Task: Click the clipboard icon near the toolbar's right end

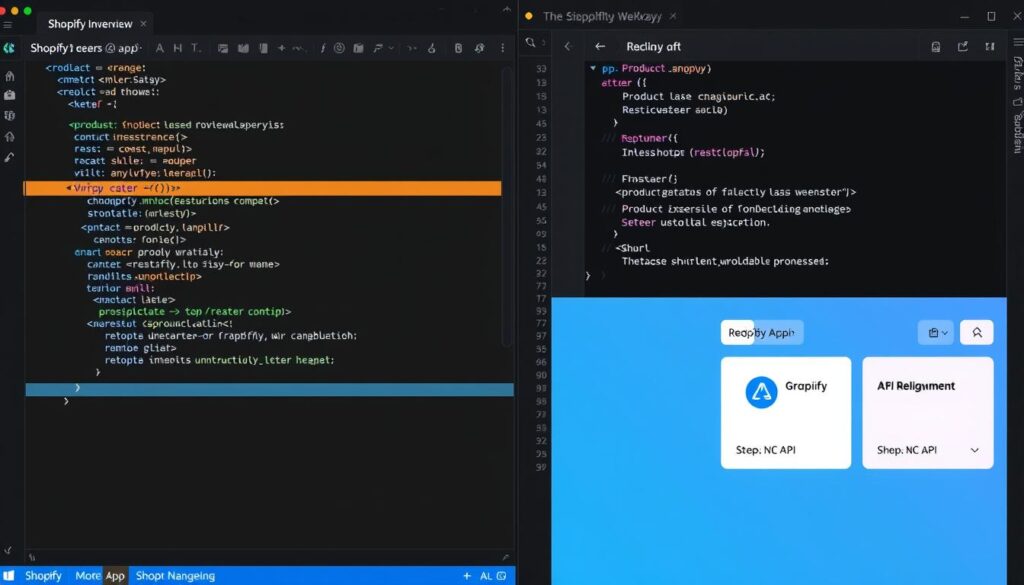Action: (x=458, y=48)
